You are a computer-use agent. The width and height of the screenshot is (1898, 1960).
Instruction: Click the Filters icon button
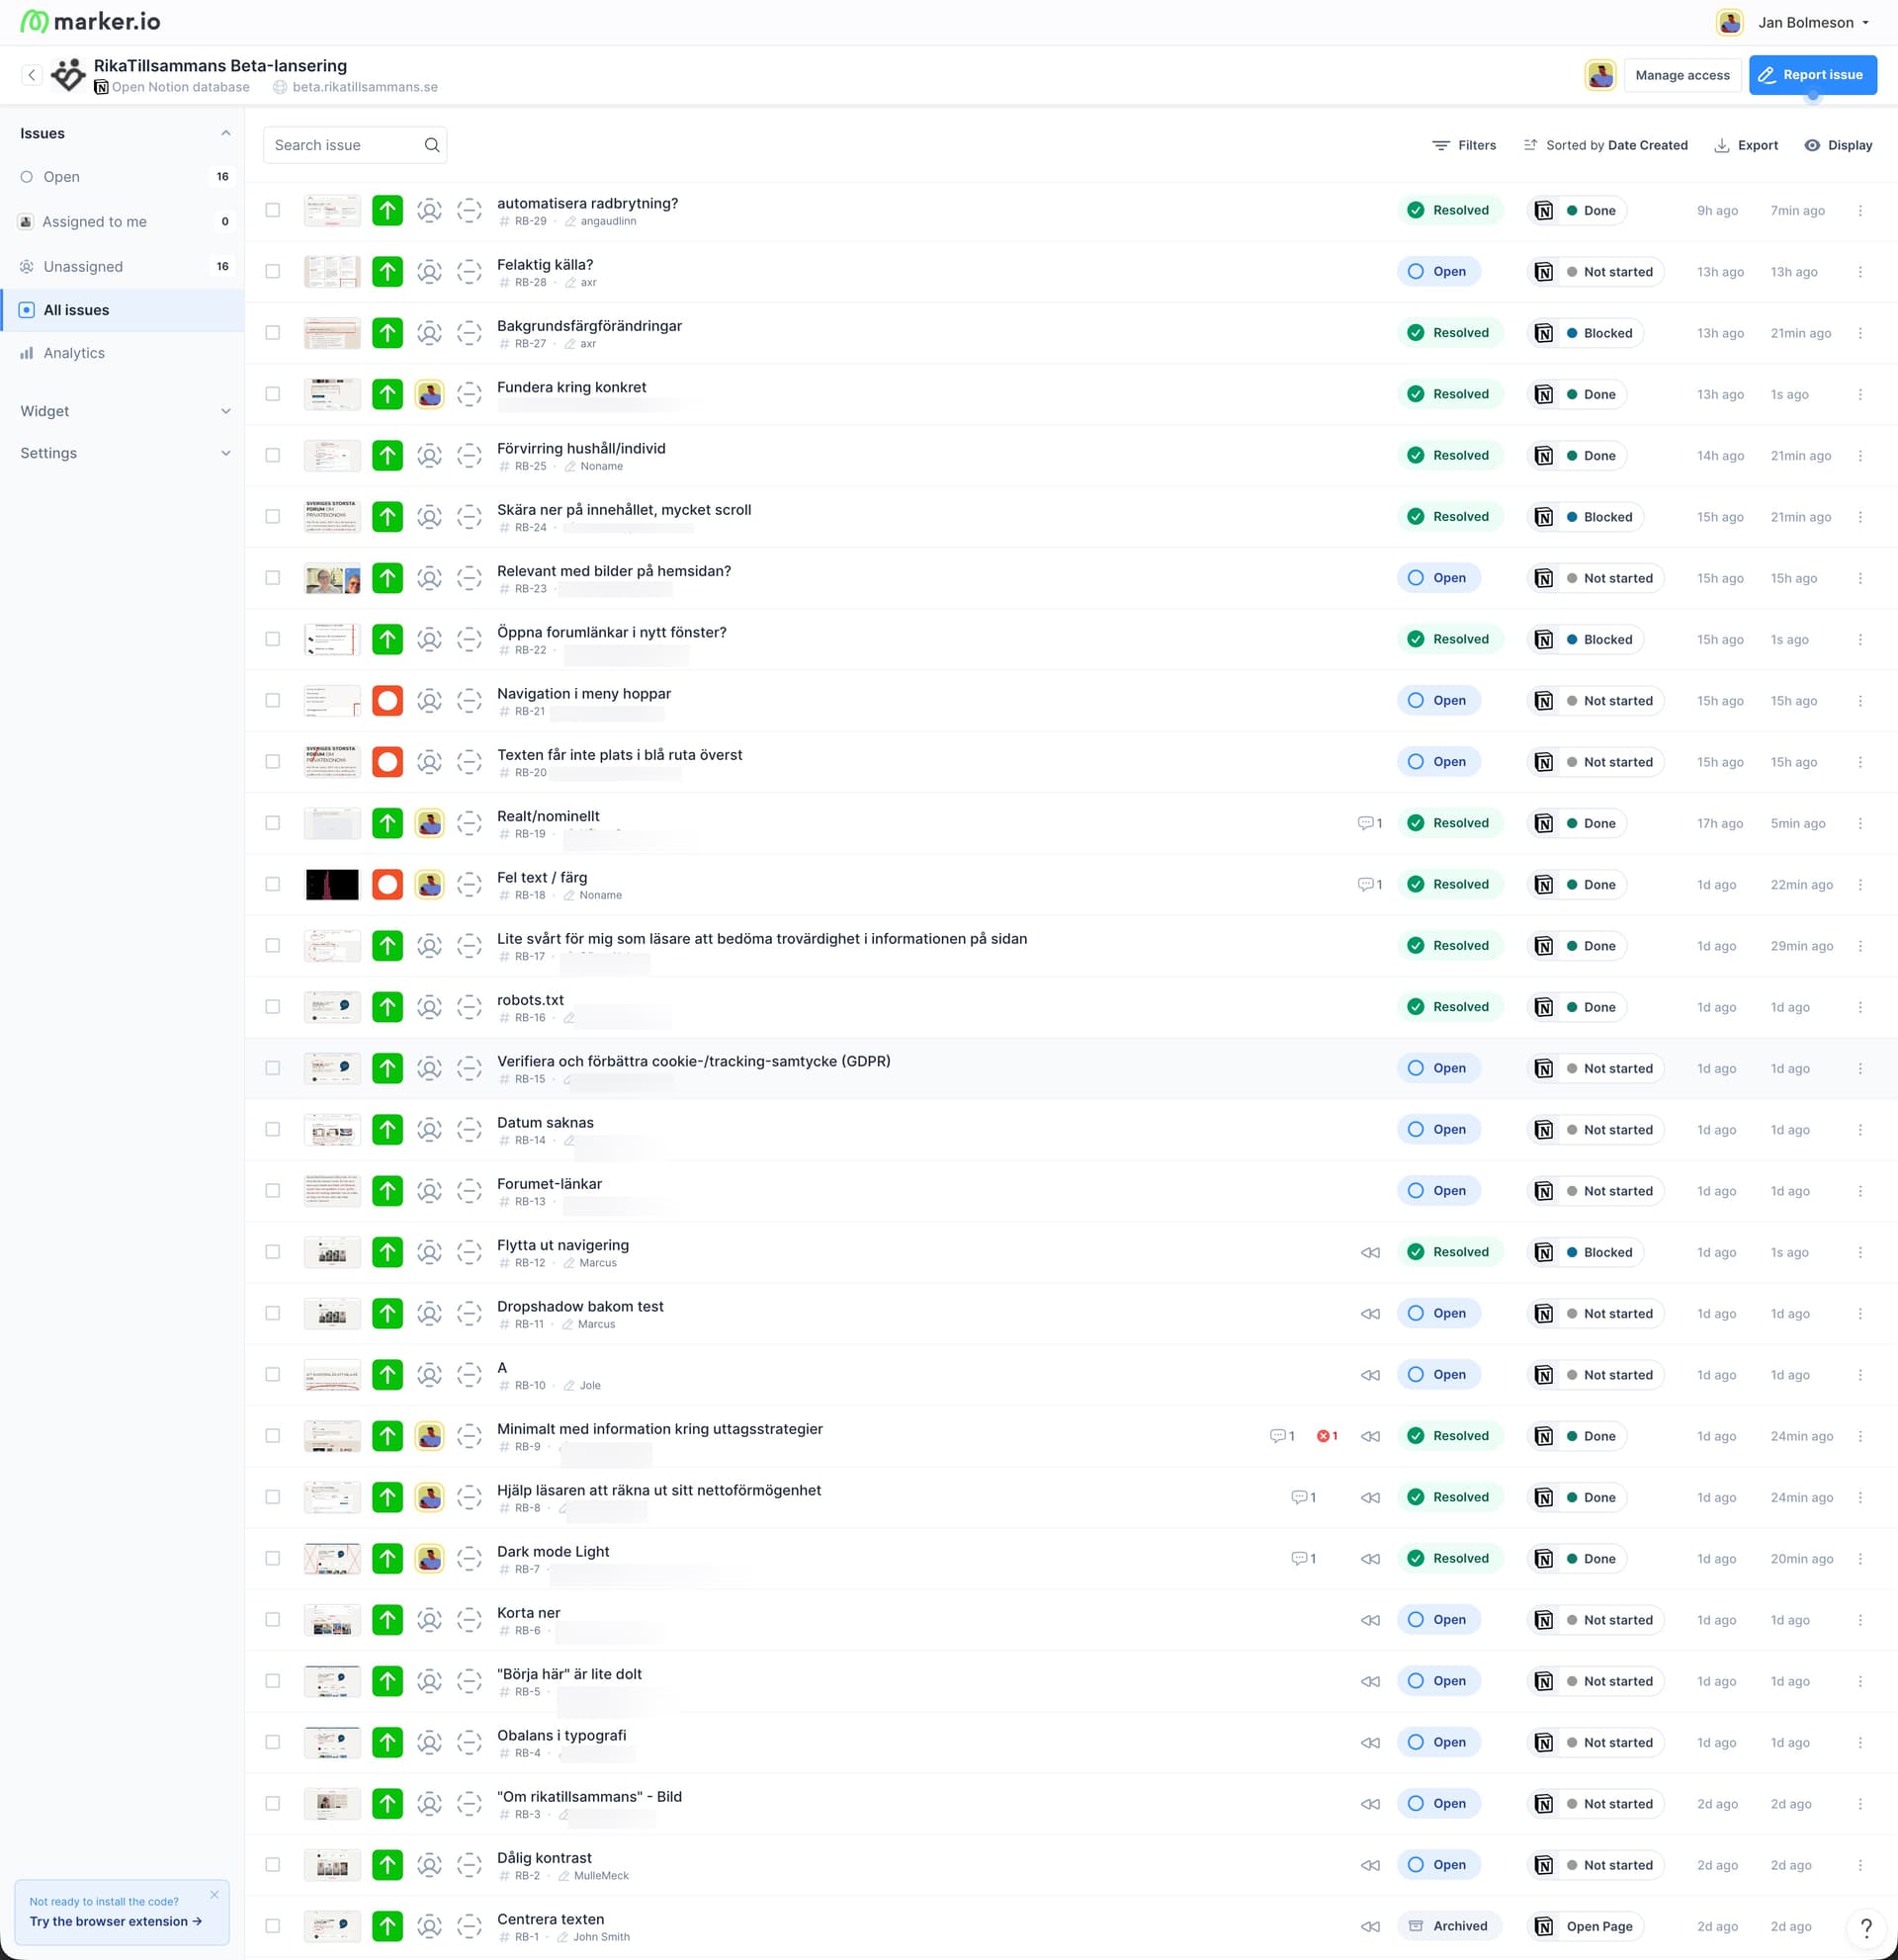[1440, 145]
